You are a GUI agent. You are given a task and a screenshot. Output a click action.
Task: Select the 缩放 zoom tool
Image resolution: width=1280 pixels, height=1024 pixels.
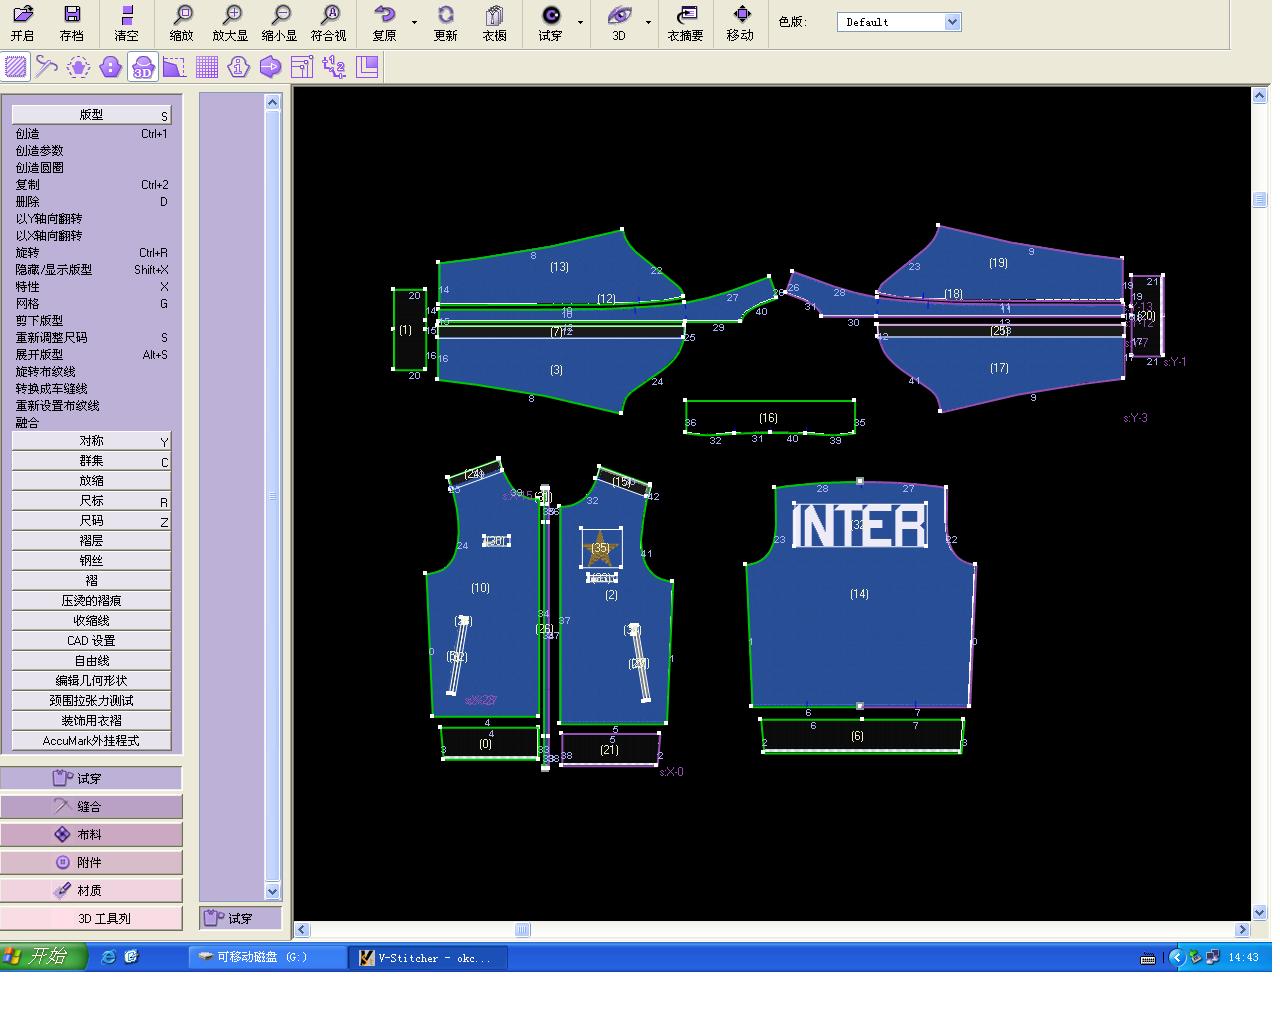coord(182,23)
